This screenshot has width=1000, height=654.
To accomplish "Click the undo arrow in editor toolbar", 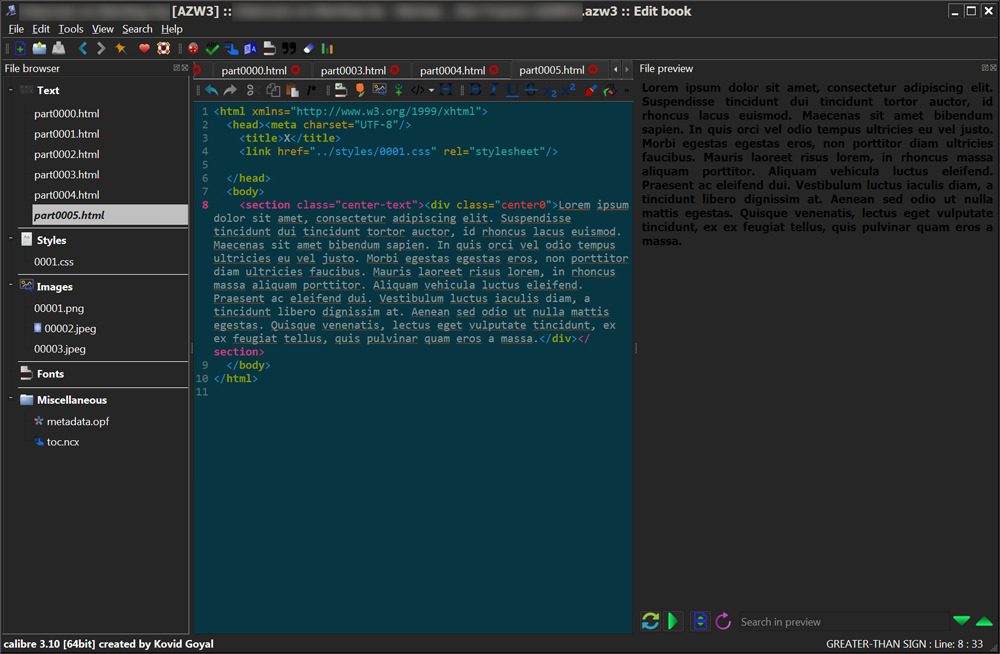I will pos(211,90).
